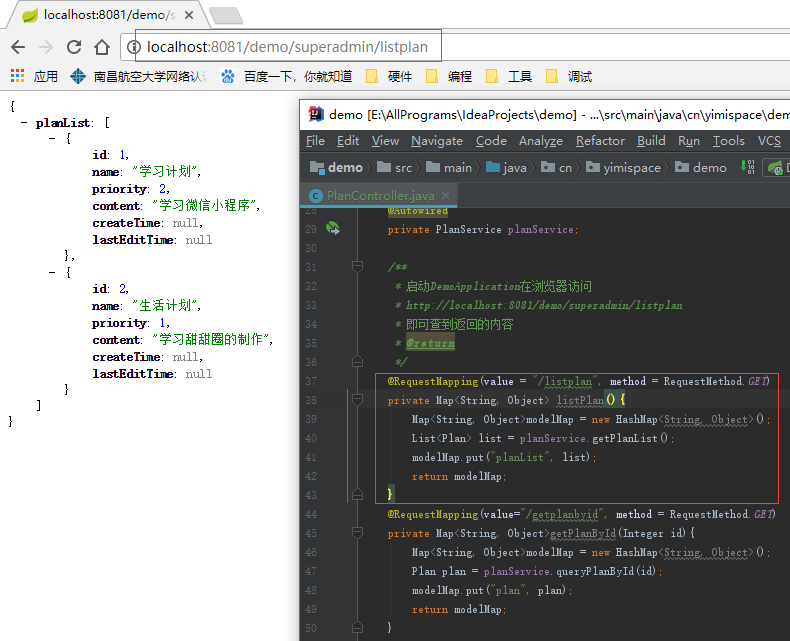Open a new browser tab
790x641 pixels.
[226, 16]
